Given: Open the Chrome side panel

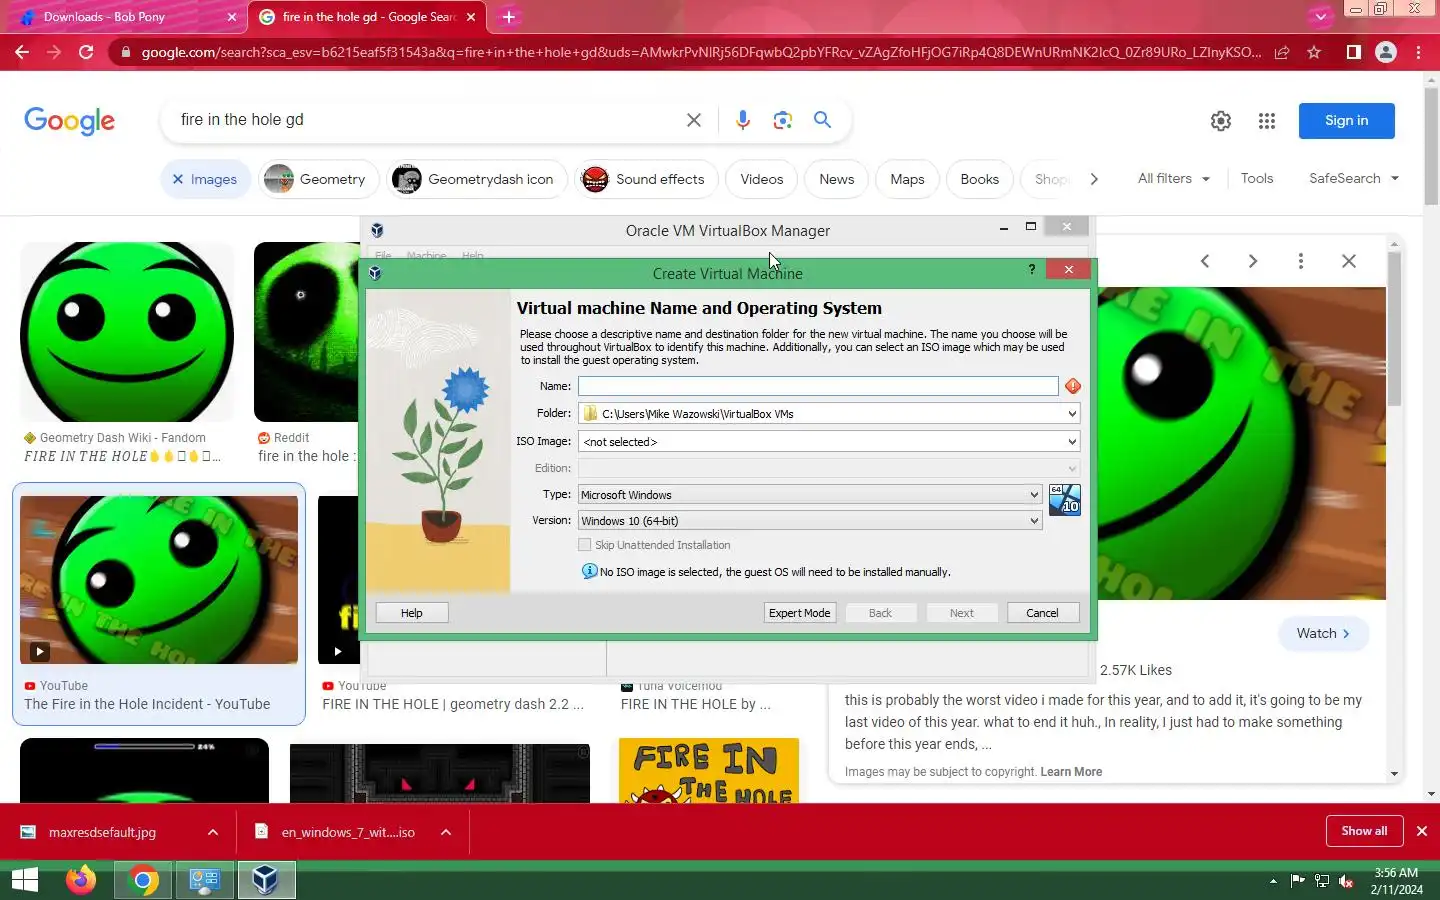Looking at the screenshot, I should [x=1353, y=52].
